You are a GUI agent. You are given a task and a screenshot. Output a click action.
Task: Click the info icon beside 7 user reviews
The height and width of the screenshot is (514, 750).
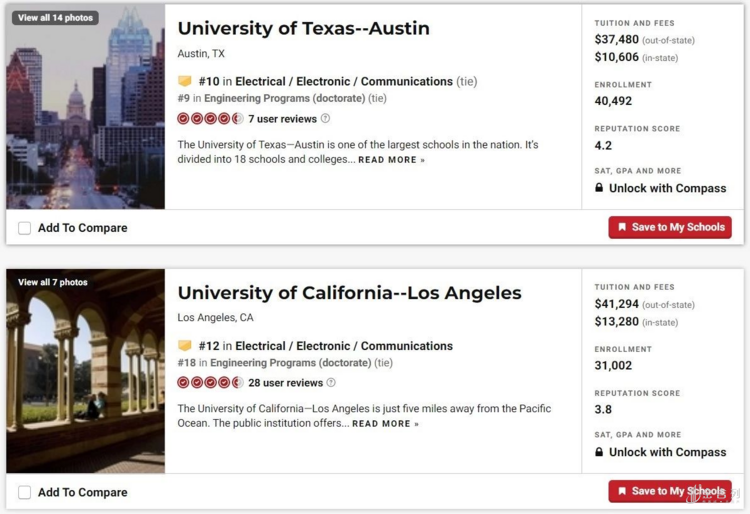click(325, 119)
